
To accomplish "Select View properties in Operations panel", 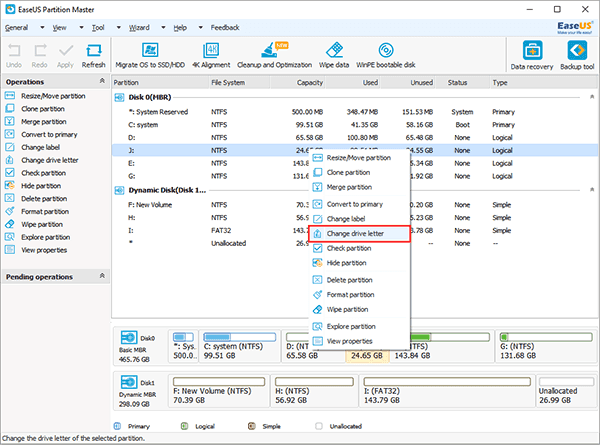I will (36, 250).
